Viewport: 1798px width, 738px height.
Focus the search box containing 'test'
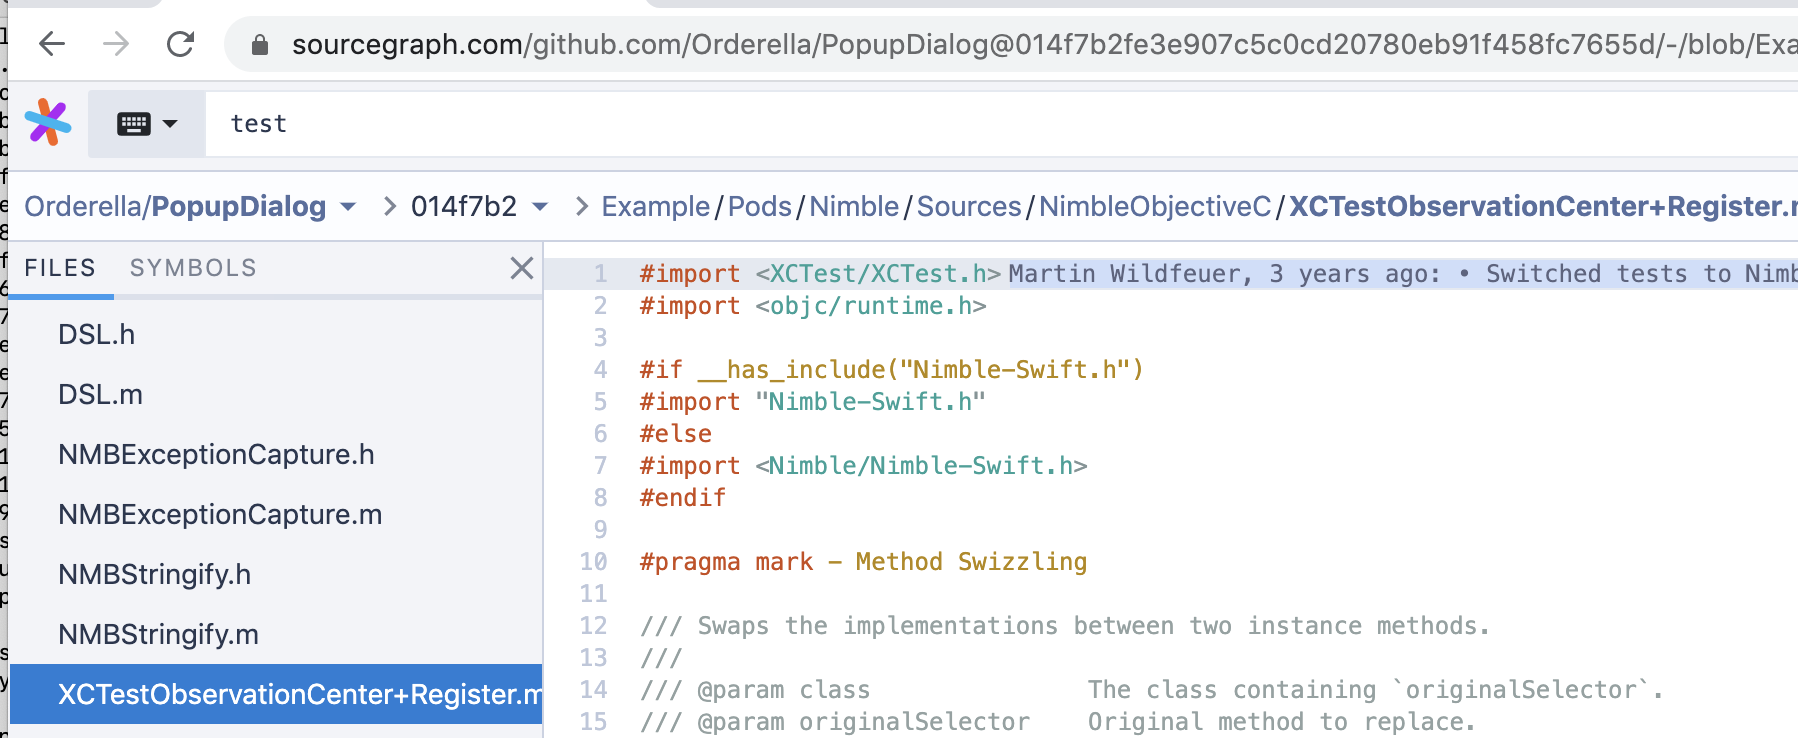tap(1000, 124)
